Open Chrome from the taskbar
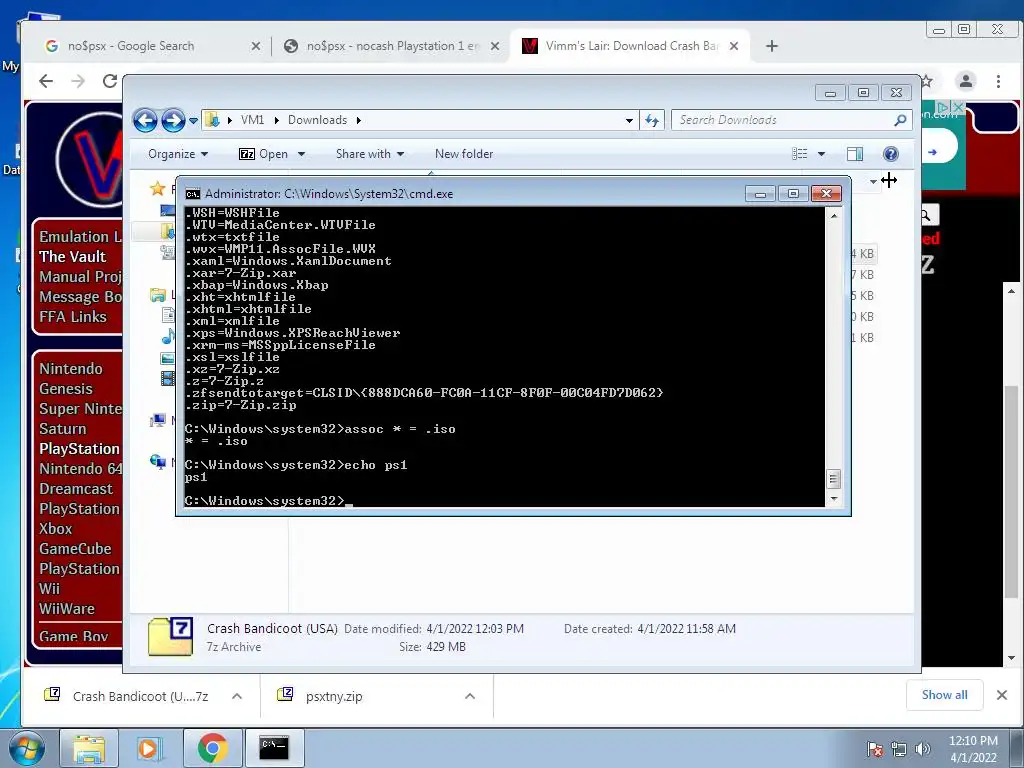 [x=212, y=748]
